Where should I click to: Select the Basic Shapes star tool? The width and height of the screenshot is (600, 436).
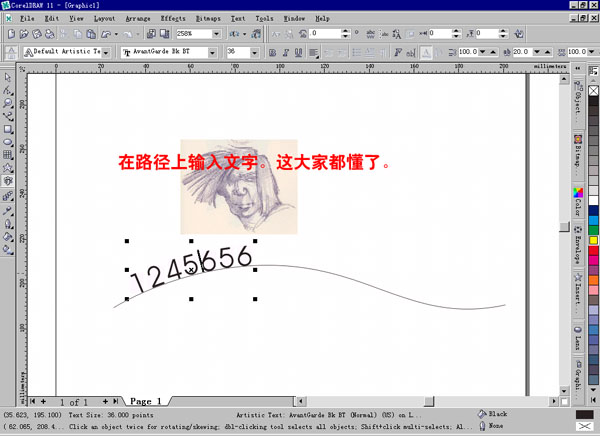[x=8, y=168]
